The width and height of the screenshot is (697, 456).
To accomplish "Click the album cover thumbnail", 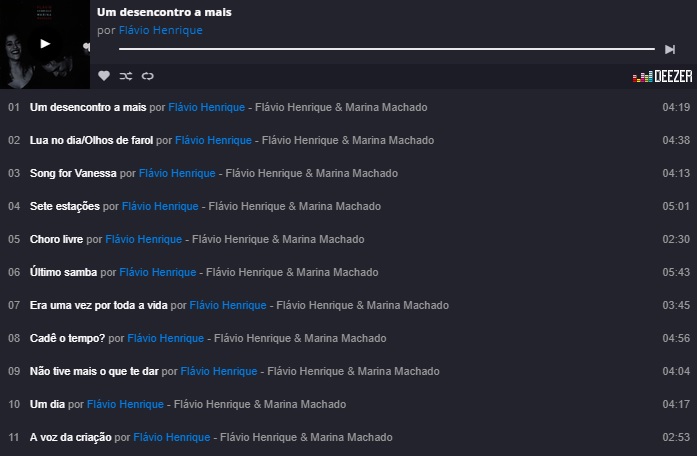I will [x=45, y=44].
